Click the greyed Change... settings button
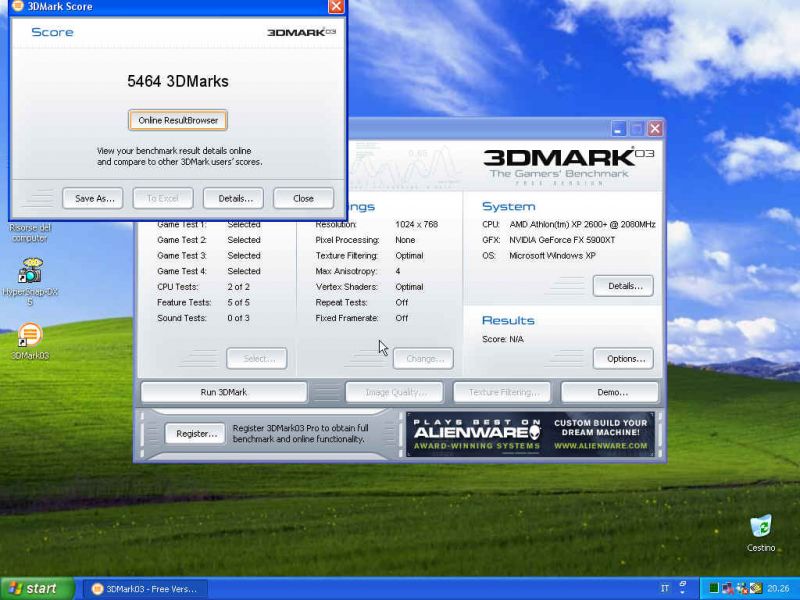This screenshot has width=800, height=600. pyautogui.click(x=423, y=359)
